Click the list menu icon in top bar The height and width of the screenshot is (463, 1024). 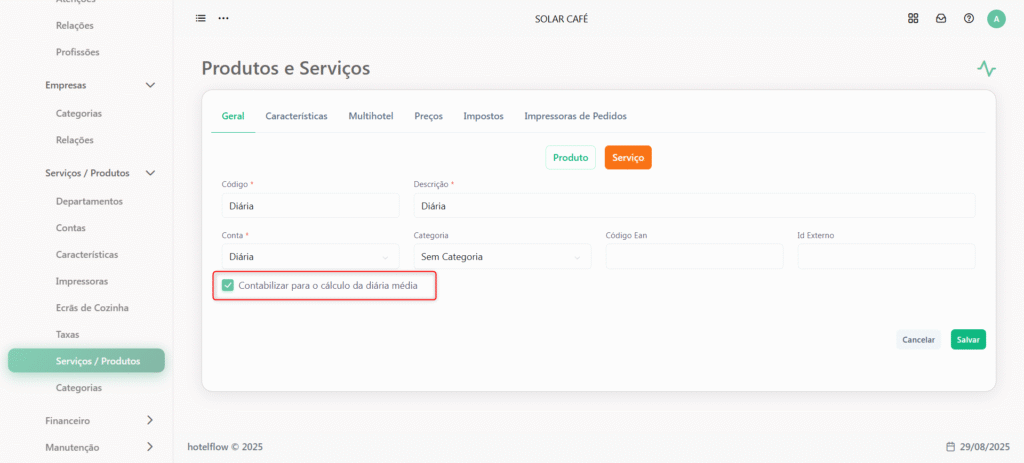(x=200, y=18)
